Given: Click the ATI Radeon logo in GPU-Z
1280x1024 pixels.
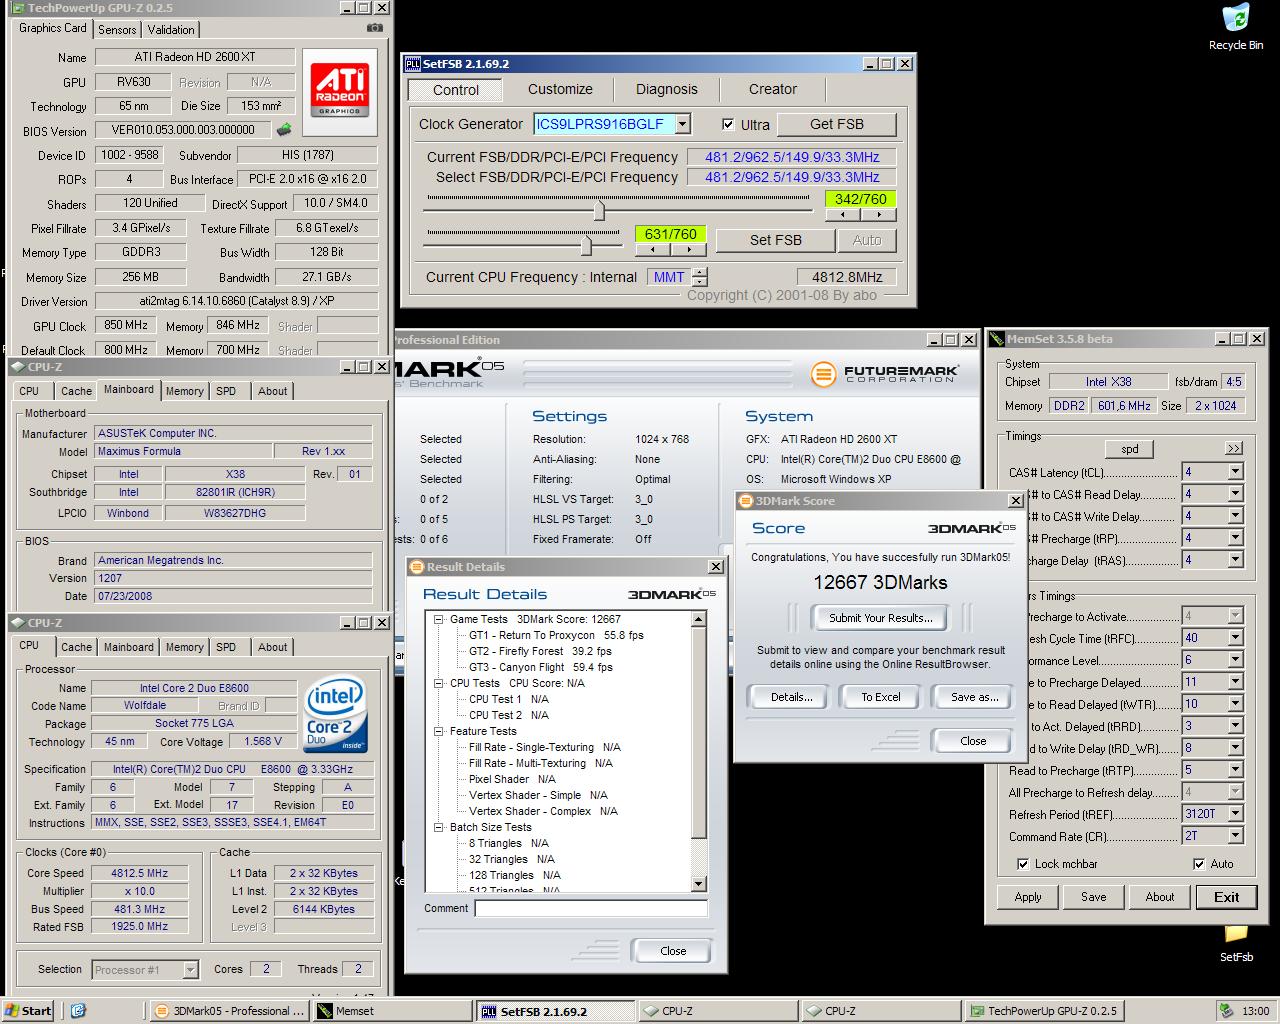Looking at the screenshot, I should [340, 90].
